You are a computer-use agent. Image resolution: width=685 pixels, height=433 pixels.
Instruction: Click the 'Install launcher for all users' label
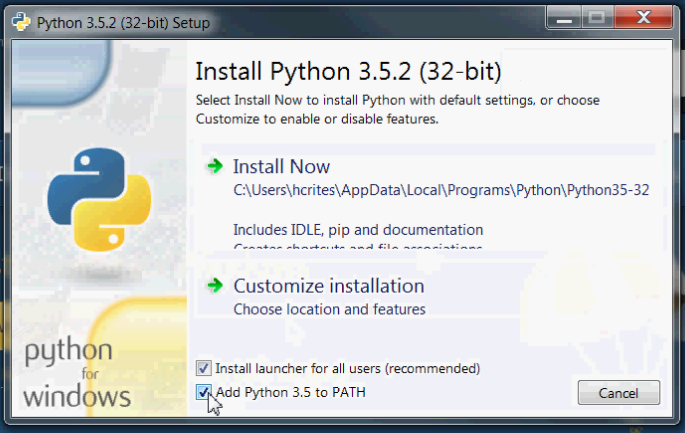coord(347,368)
